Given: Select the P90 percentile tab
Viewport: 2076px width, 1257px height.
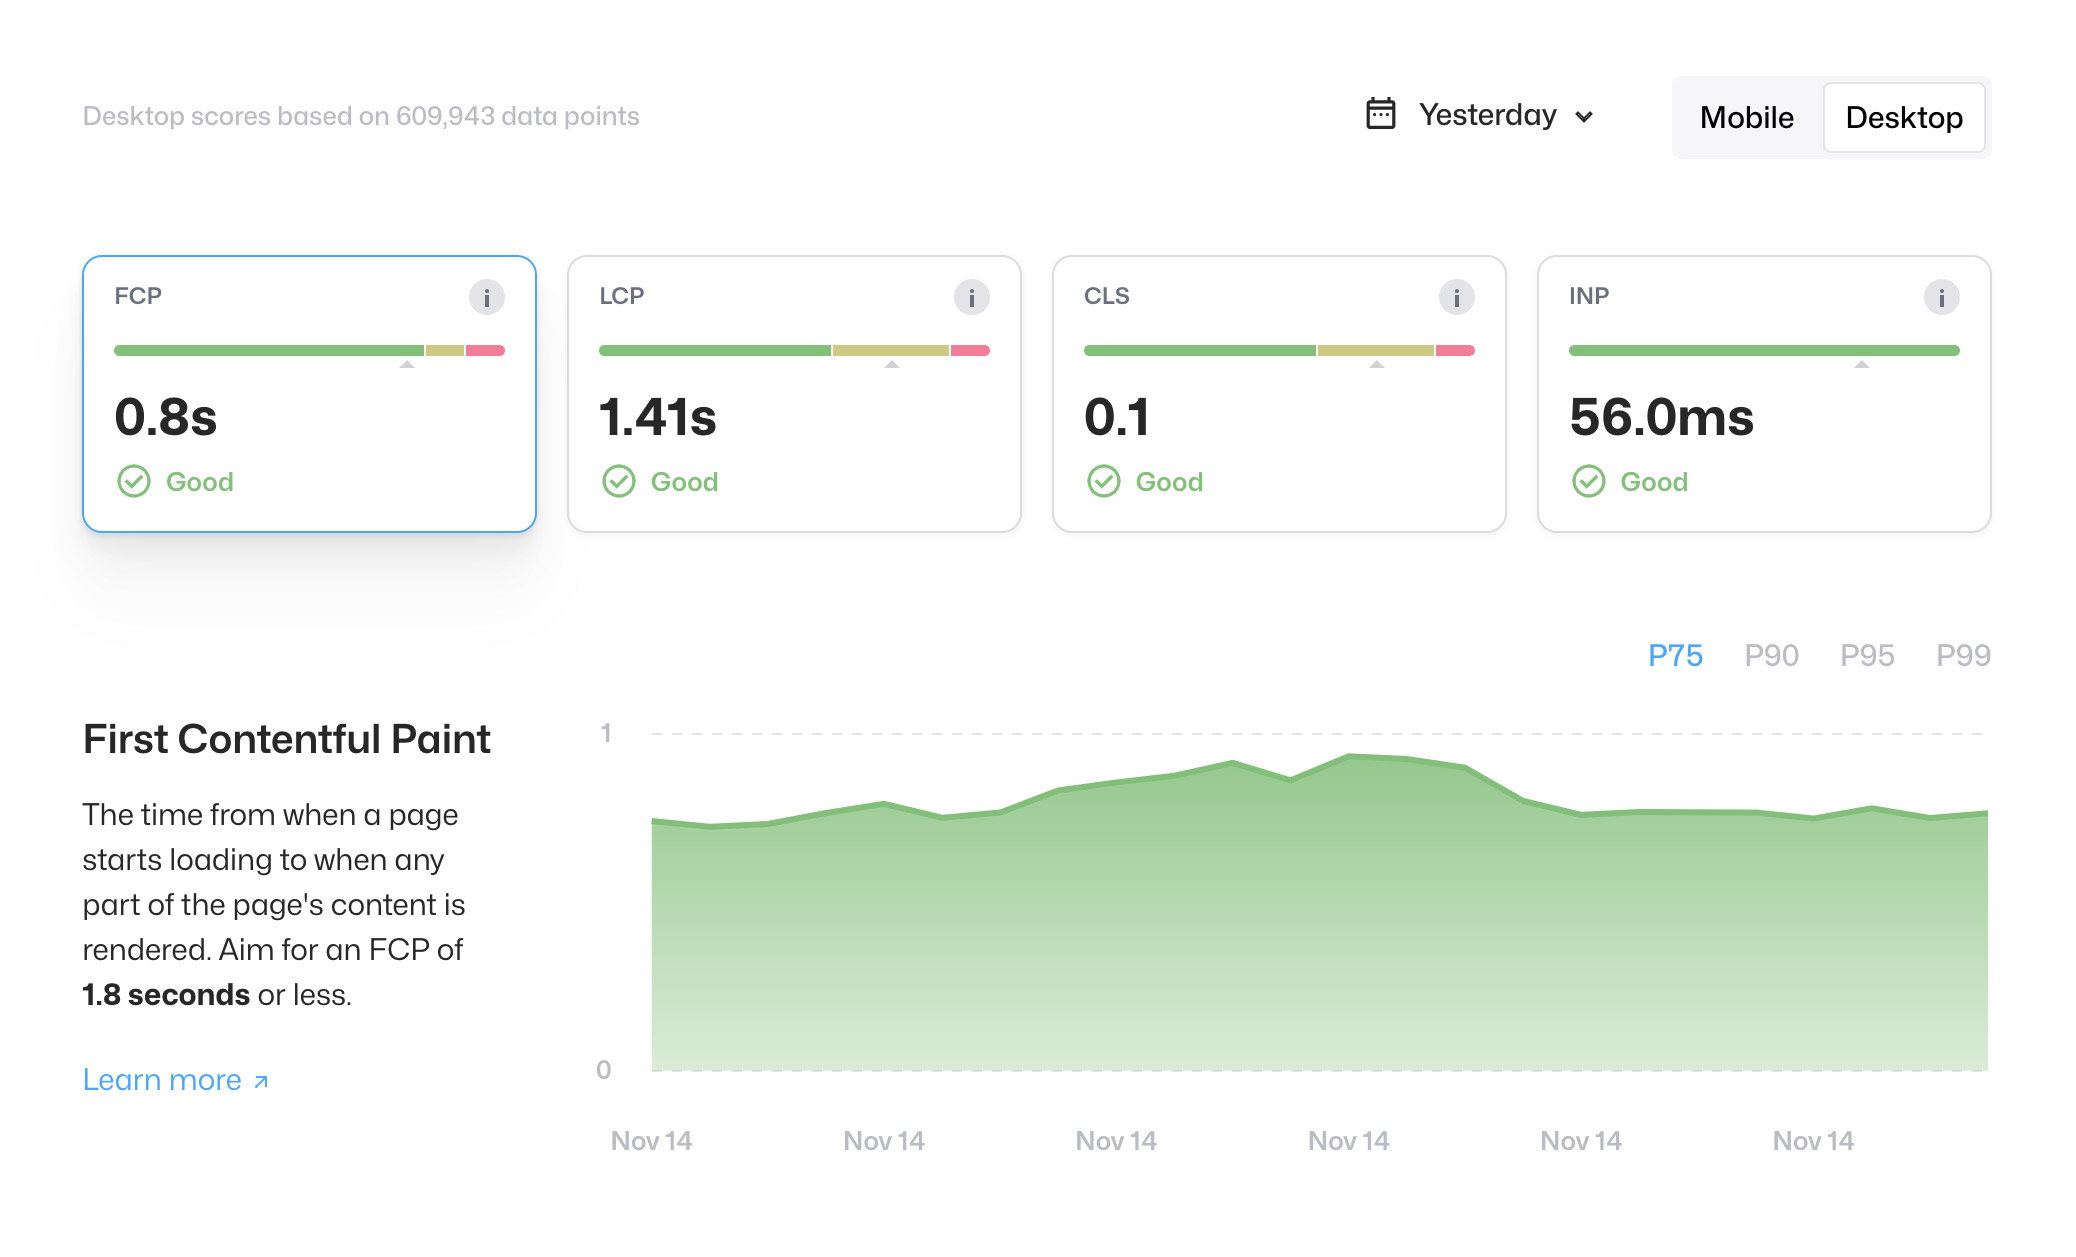Looking at the screenshot, I should point(1771,655).
